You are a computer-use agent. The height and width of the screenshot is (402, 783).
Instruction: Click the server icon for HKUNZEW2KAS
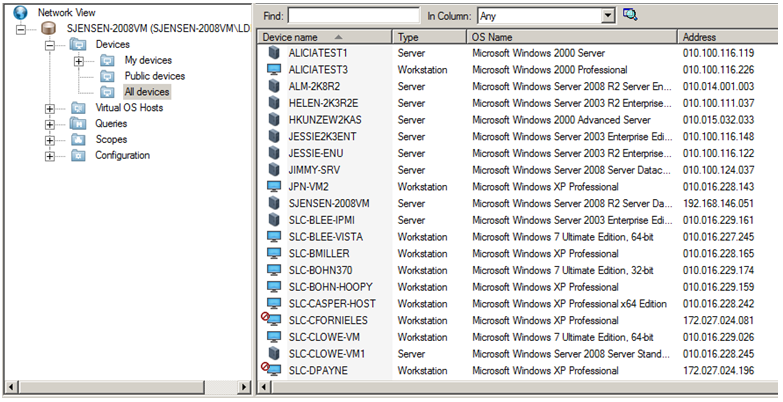[274, 119]
